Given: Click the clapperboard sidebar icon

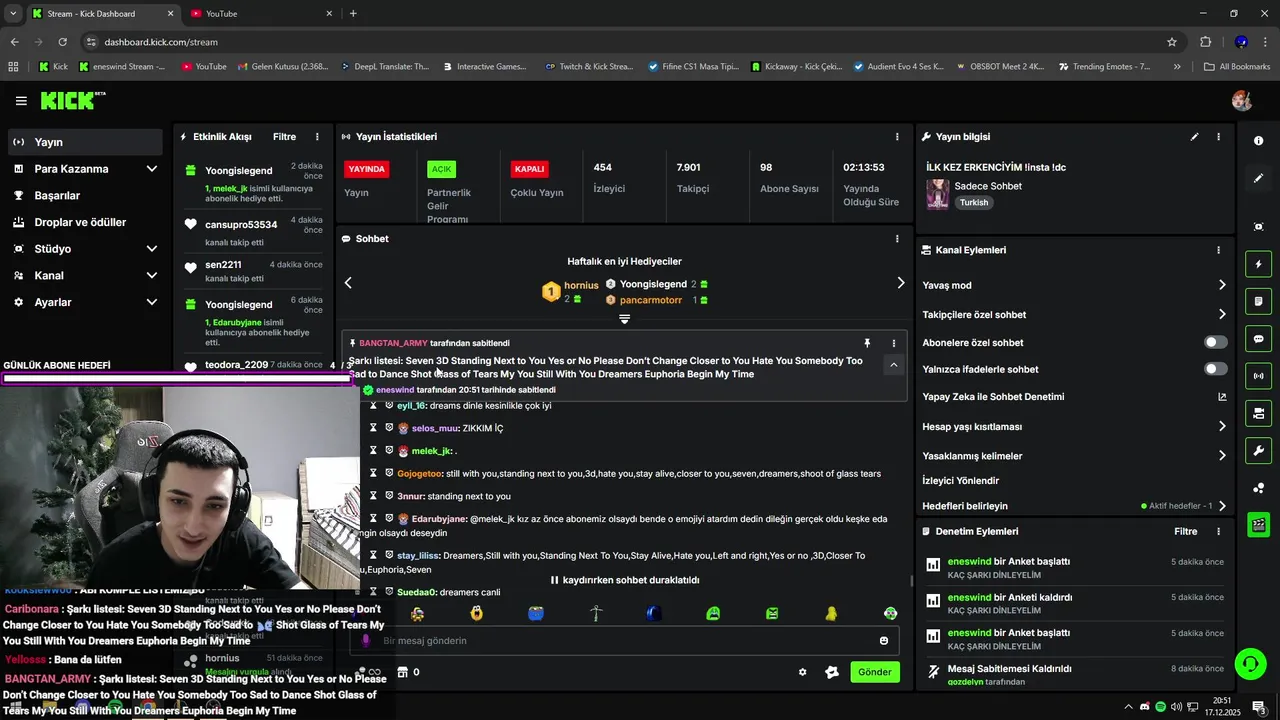Looking at the screenshot, I should (x=1258, y=524).
